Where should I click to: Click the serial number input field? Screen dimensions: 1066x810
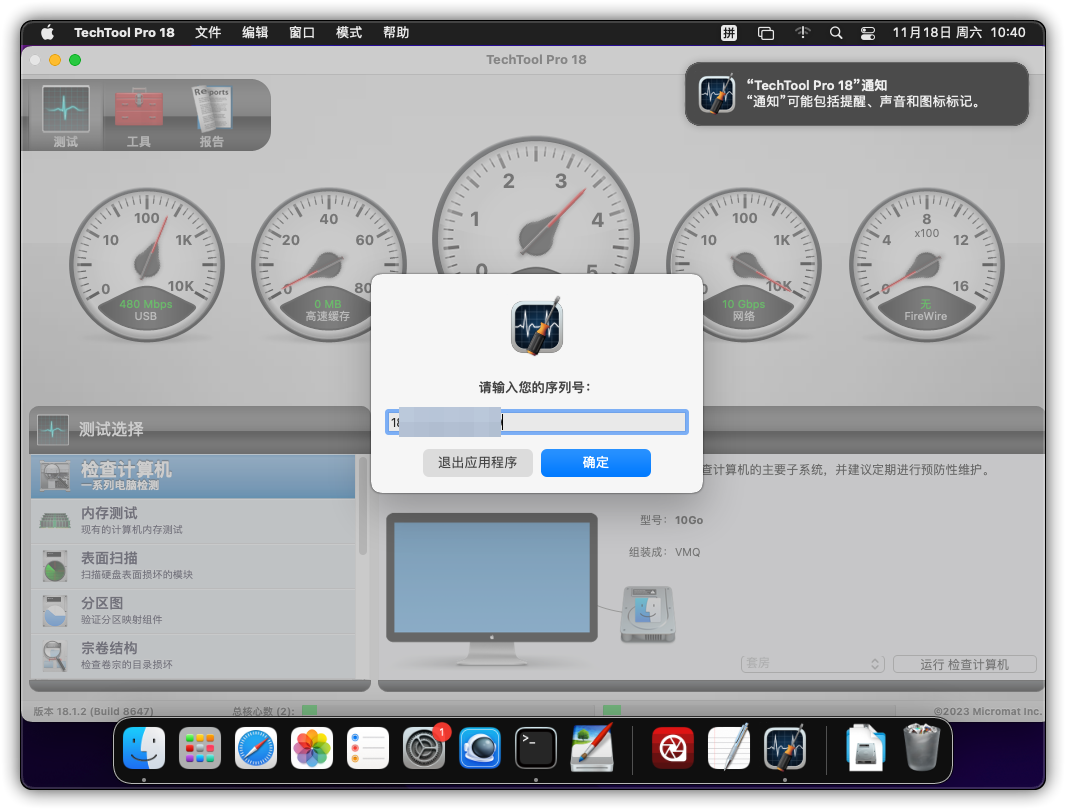tap(536, 422)
